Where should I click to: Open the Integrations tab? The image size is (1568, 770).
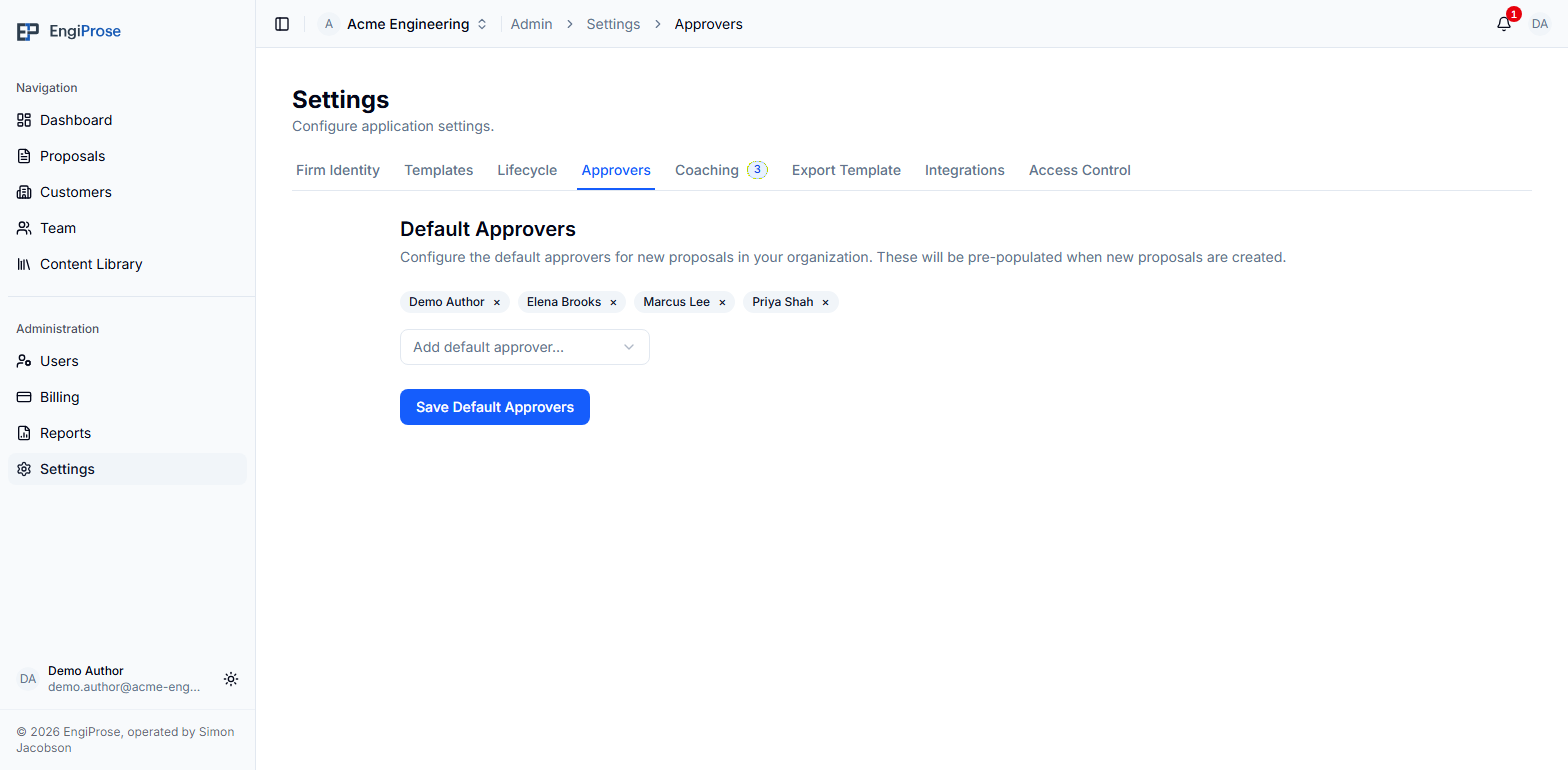(x=965, y=170)
